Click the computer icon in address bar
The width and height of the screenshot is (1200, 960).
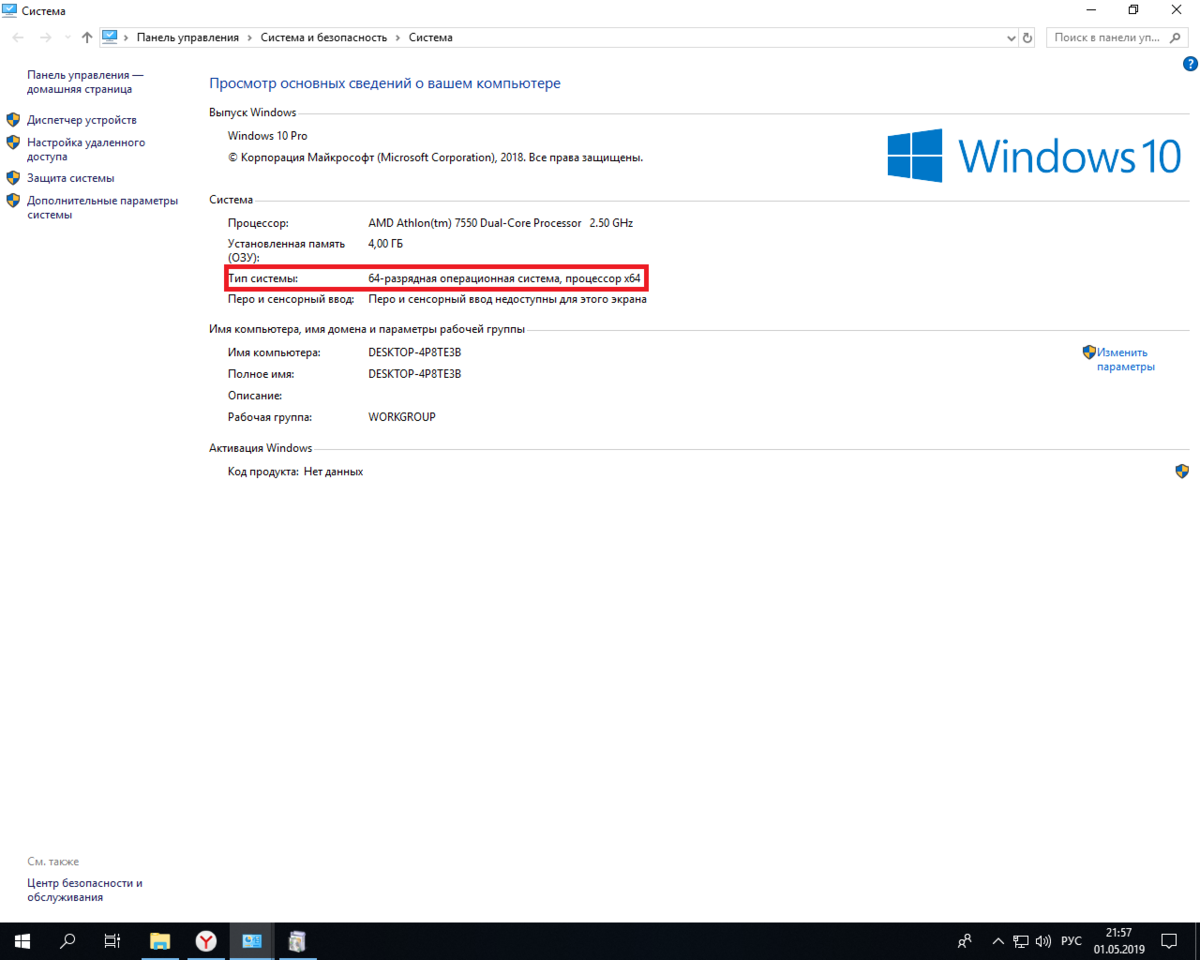tap(110, 37)
